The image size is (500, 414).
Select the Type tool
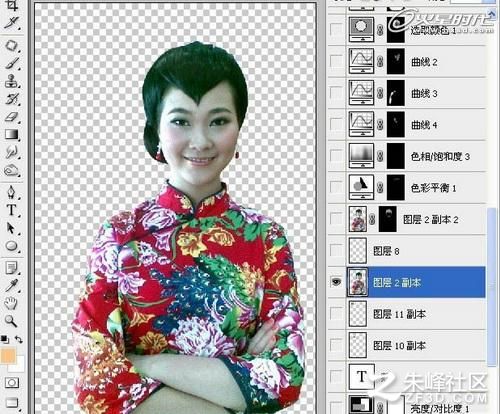point(12,210)
